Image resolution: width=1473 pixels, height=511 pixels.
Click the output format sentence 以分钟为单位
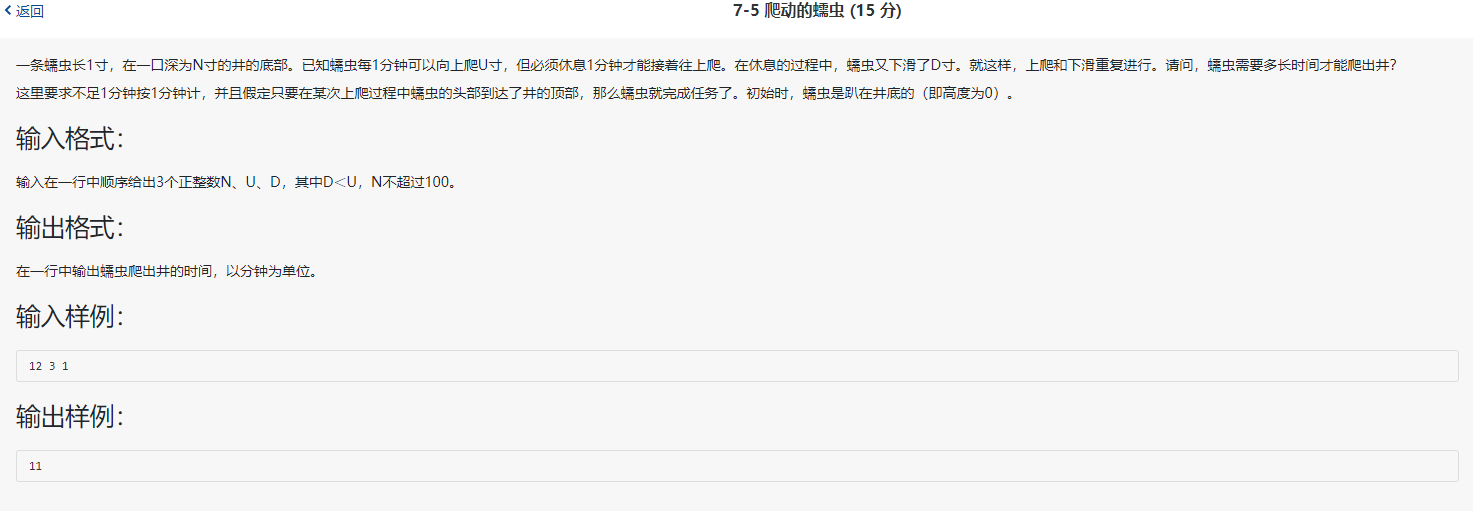click(x=167, y=271)
